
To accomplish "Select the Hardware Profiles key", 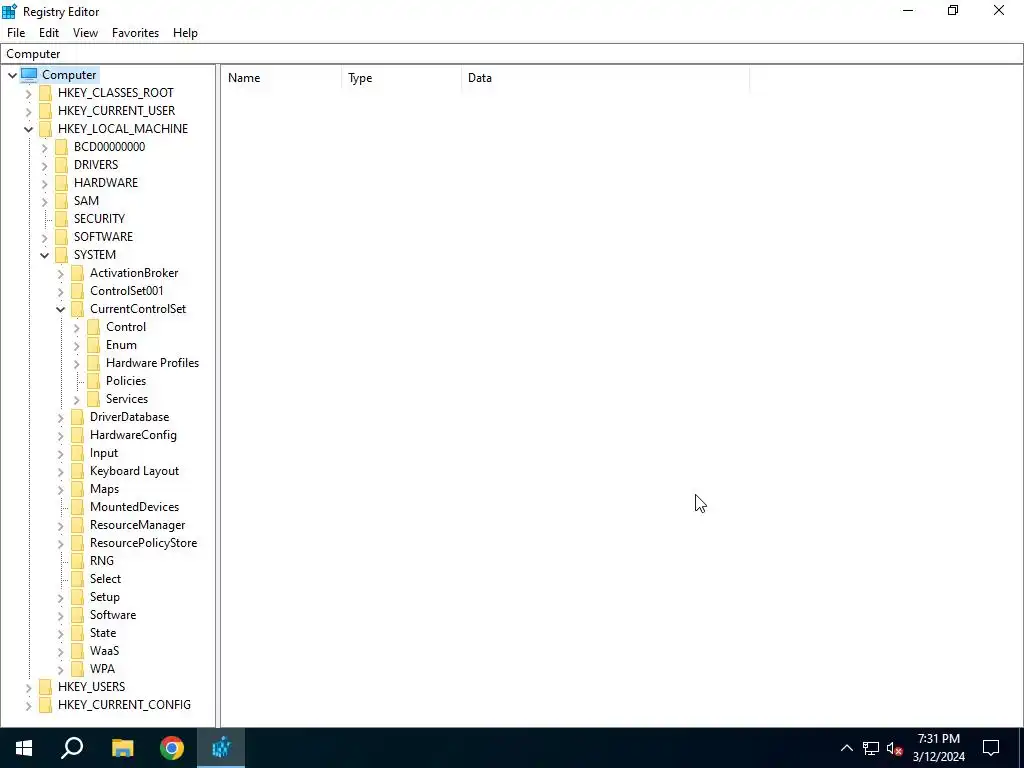I will tap(152, 363).
